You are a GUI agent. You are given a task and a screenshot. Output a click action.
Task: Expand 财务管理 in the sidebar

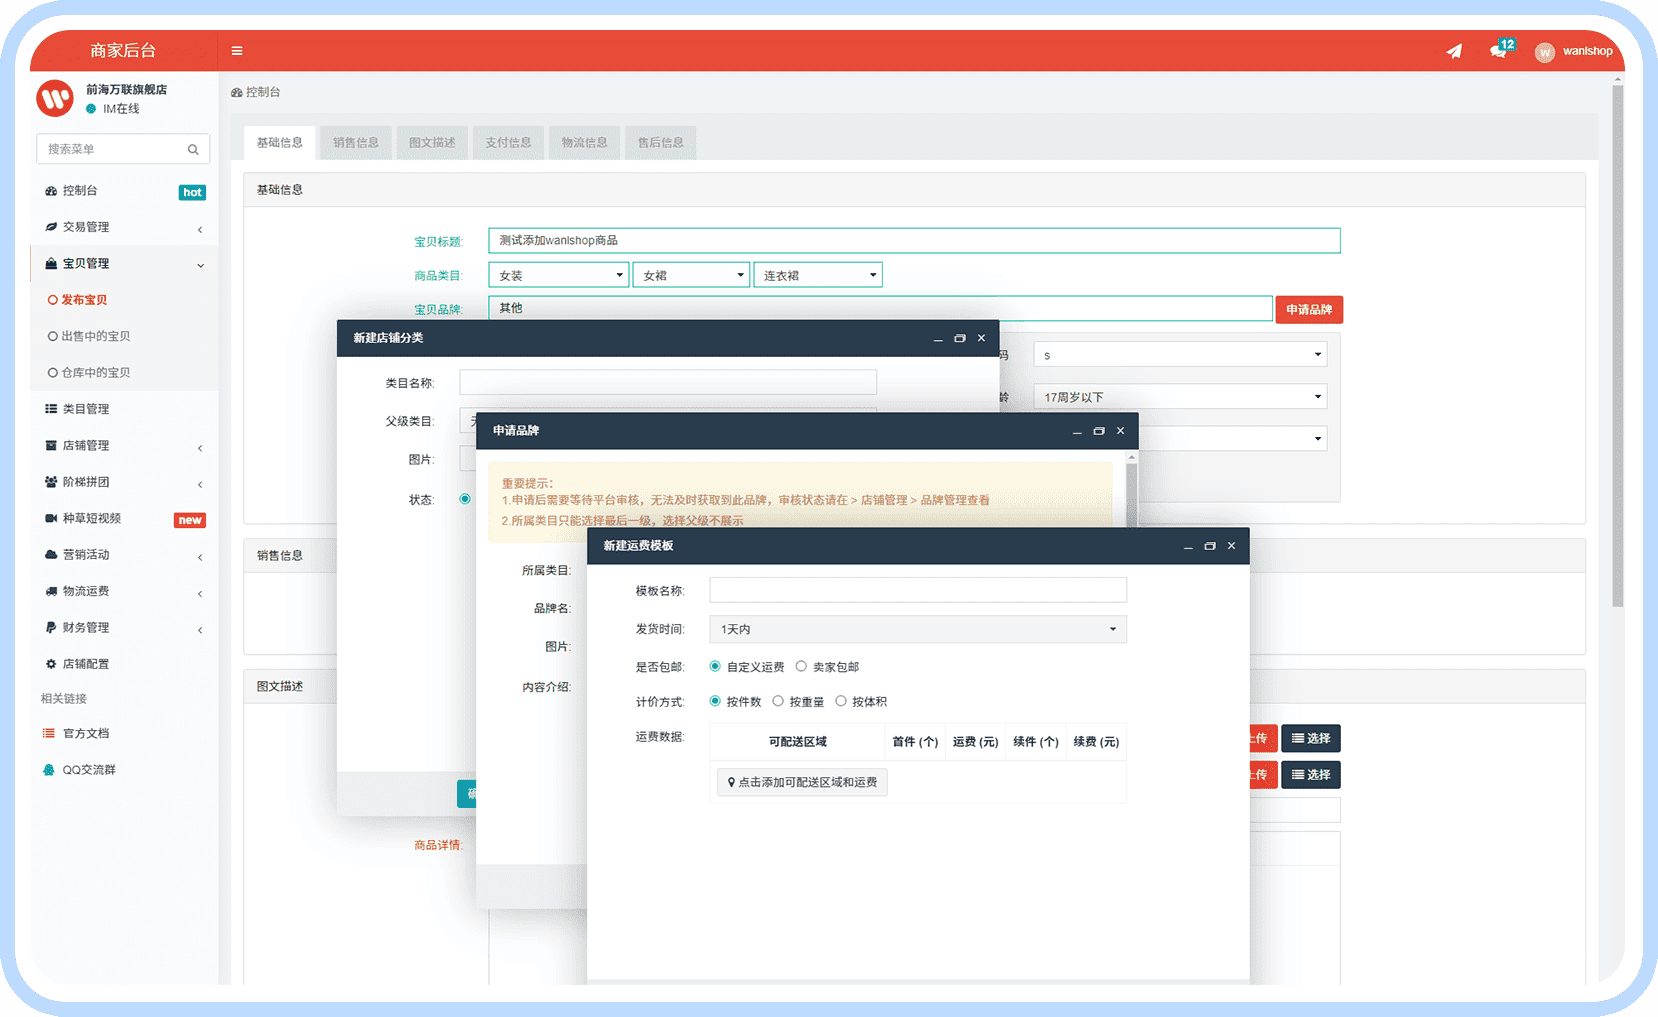(x=124, y=628)
